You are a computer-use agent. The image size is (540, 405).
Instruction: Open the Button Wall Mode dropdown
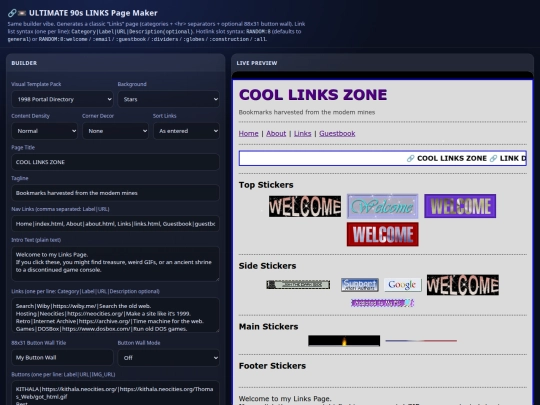coord(168,357)
